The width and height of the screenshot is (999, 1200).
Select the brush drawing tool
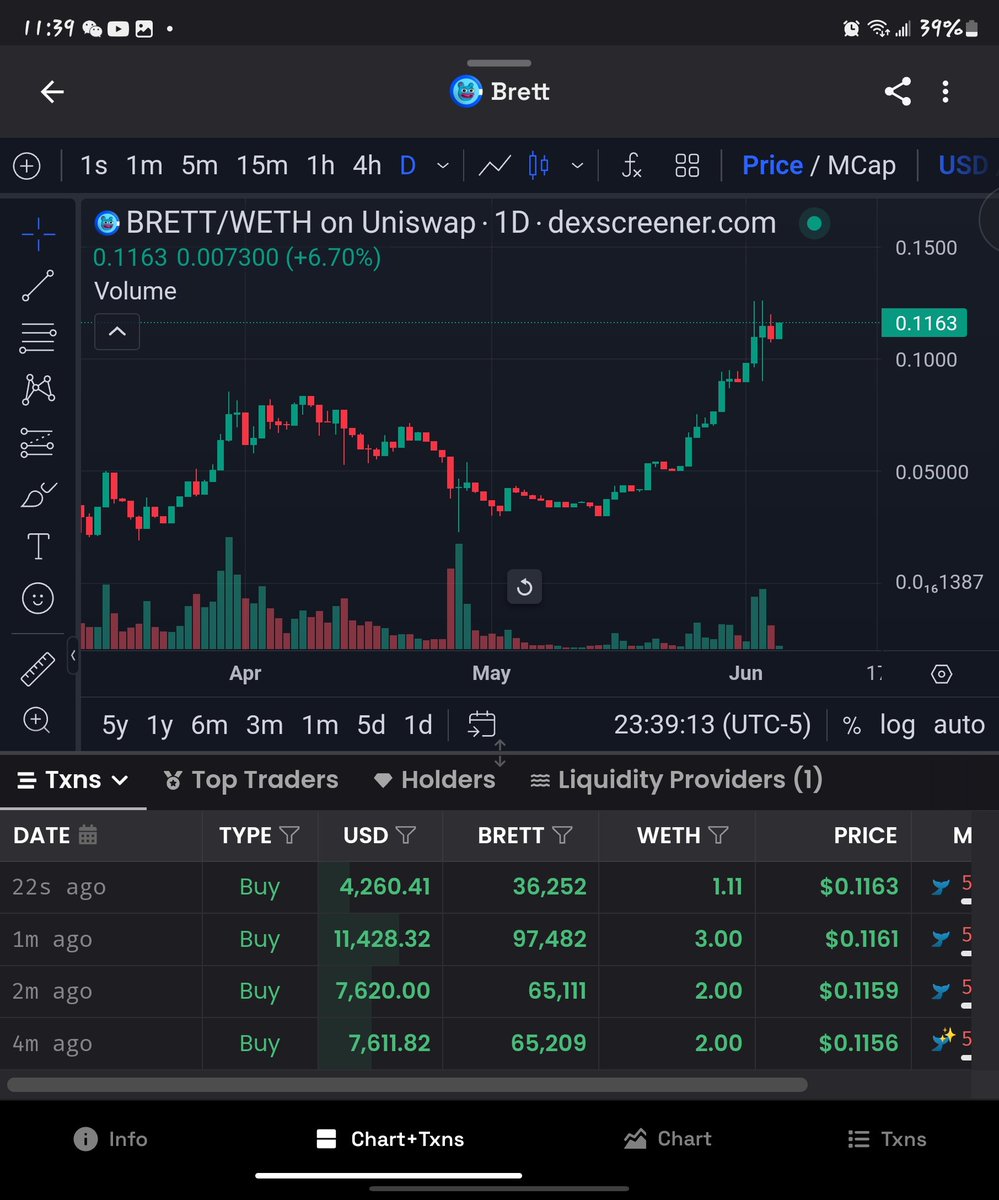[38, 494]
